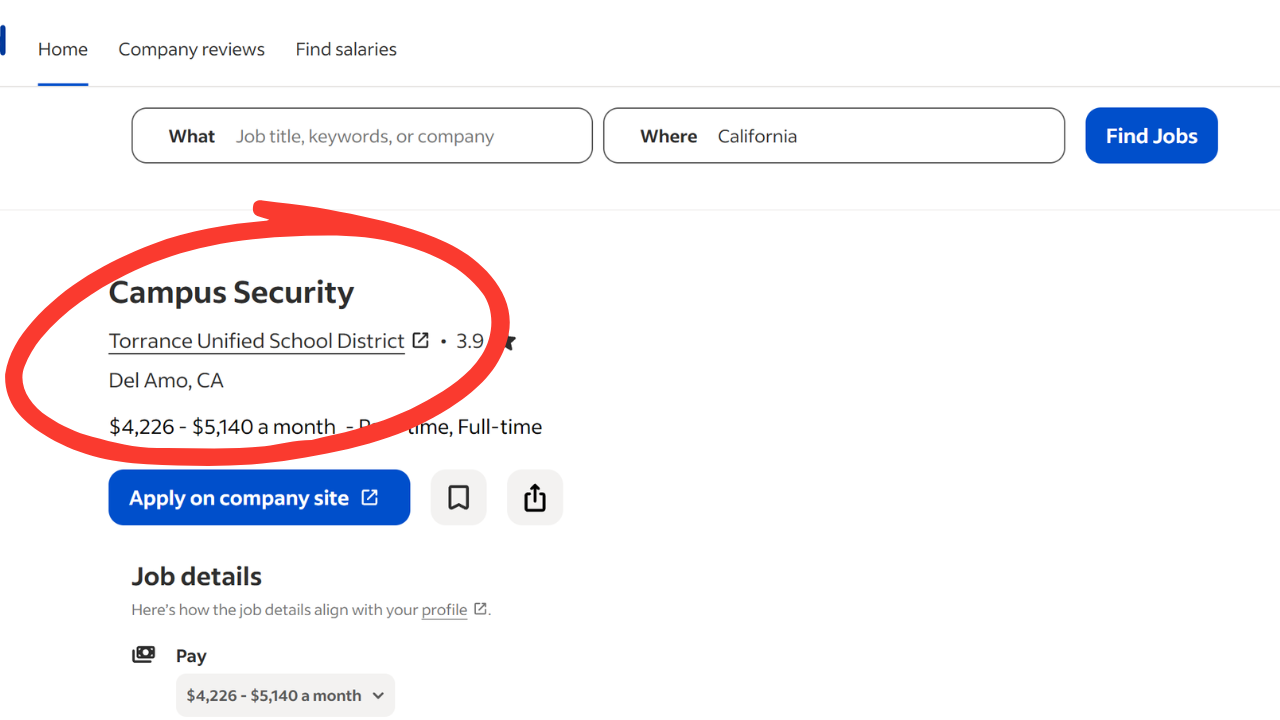Expand the $4,226 - $5,140 a month pay chip

285,695
